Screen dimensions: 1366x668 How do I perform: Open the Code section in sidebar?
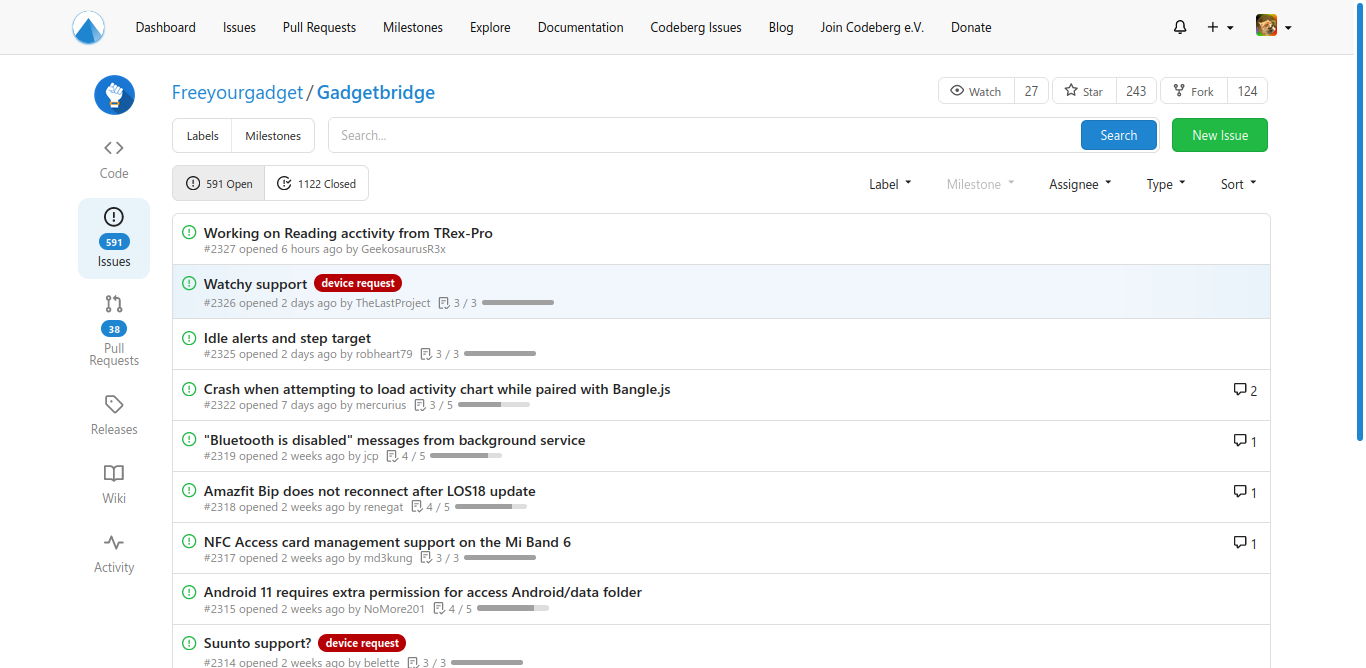(114, 160)
